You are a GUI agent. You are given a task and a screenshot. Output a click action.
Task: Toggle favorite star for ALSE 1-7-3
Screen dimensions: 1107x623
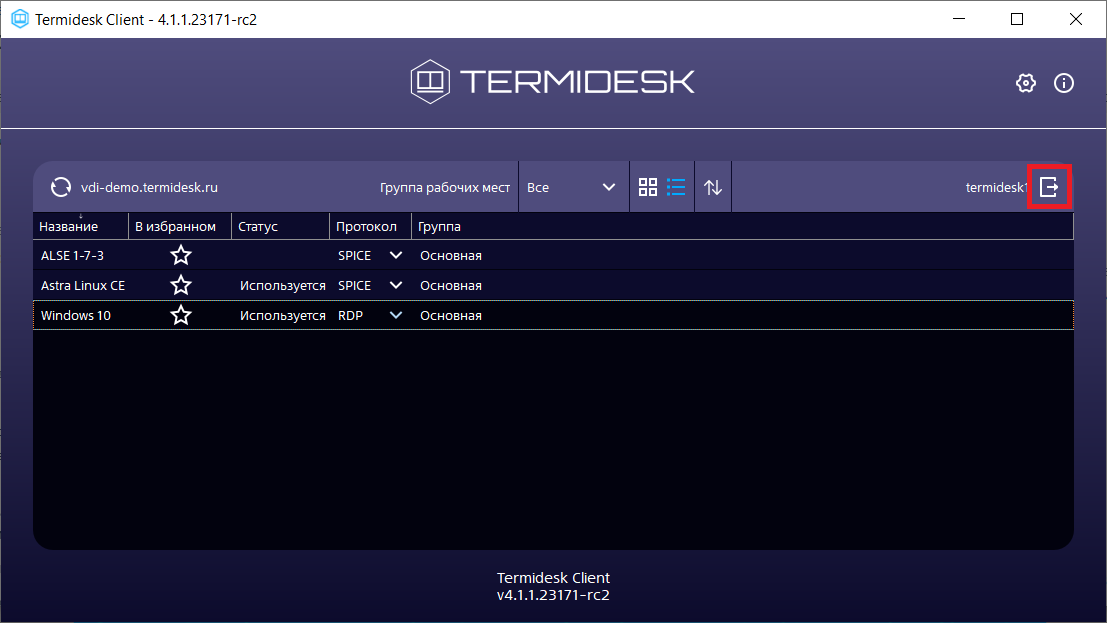[181, 256]
